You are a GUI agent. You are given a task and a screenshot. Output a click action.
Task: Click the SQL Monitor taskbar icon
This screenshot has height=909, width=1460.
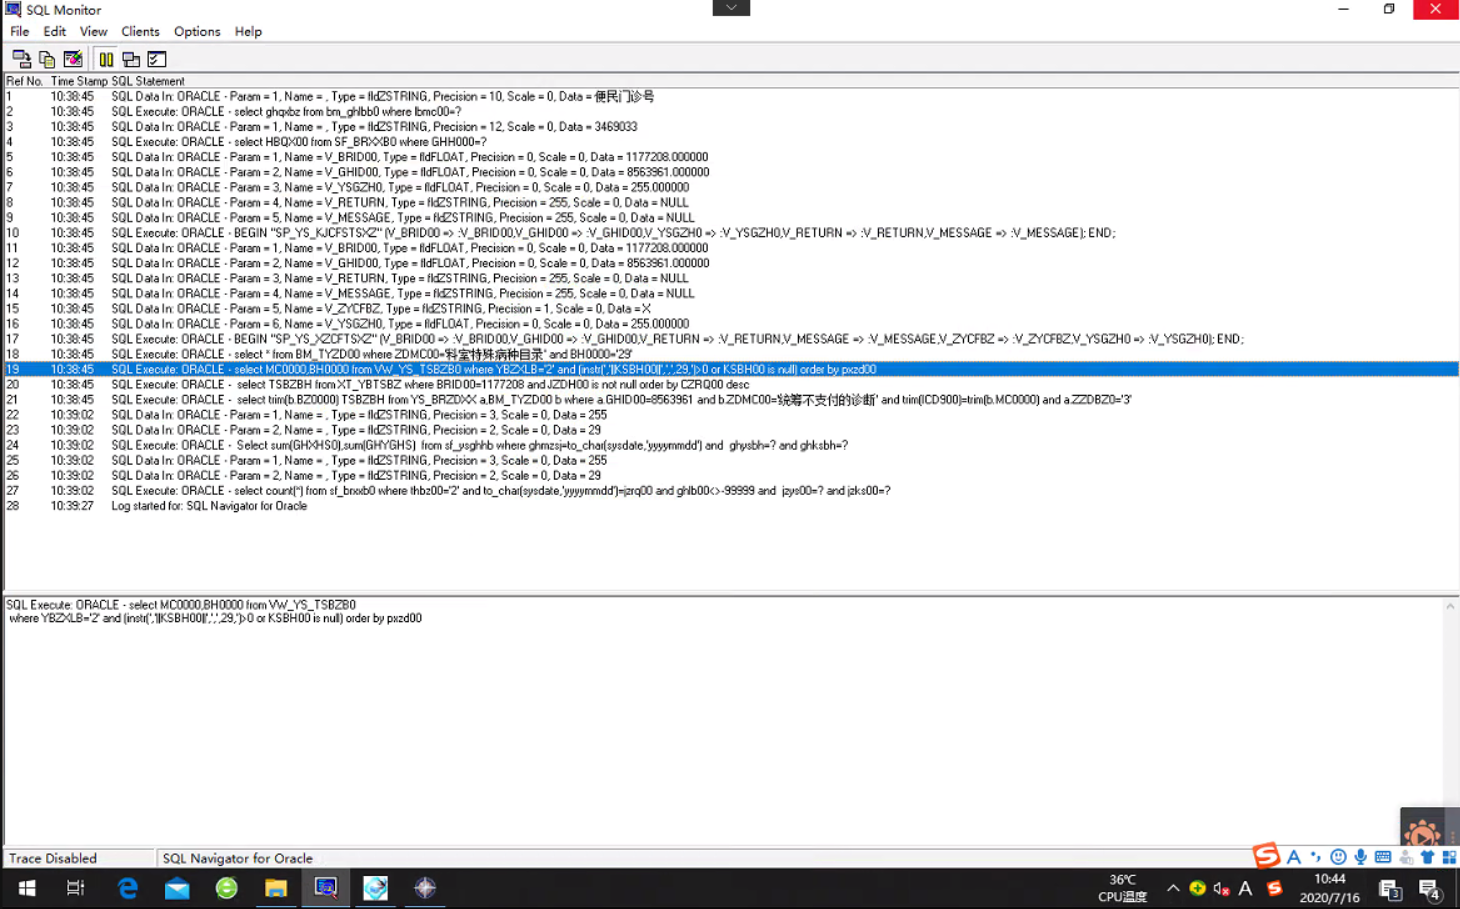tap(326, 888)
